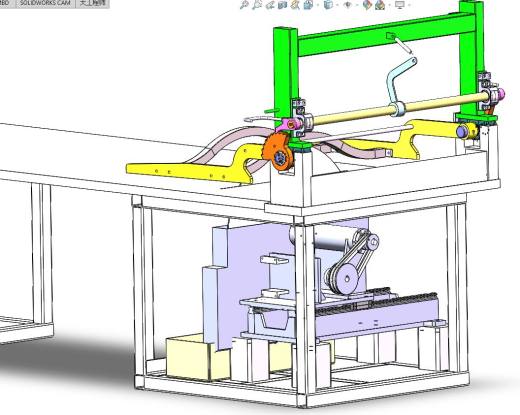520x415 pixels.
Task: Expand the Display Style dropdown arrow
Action: coord(337,5)
